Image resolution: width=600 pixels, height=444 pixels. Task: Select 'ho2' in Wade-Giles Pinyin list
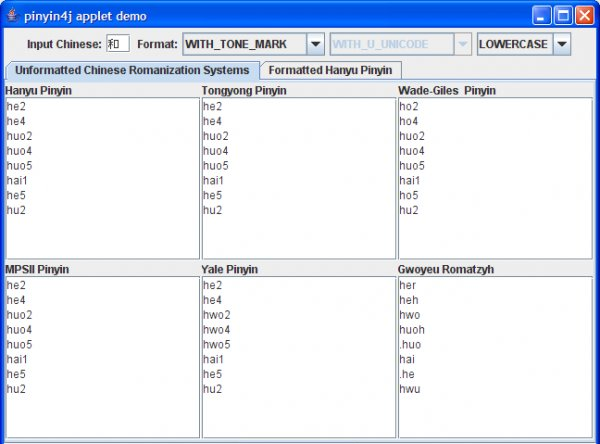coord(409,106)
